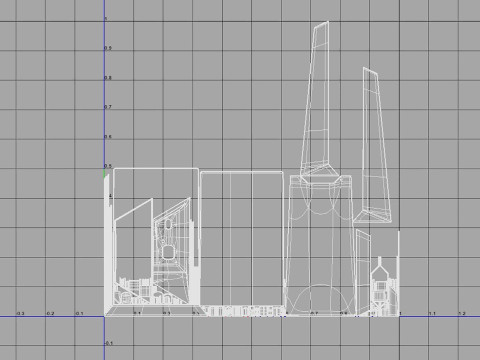Click the 0.3 label left of the origin
This screenshot has width=480, height=360.
click(21, 314)
